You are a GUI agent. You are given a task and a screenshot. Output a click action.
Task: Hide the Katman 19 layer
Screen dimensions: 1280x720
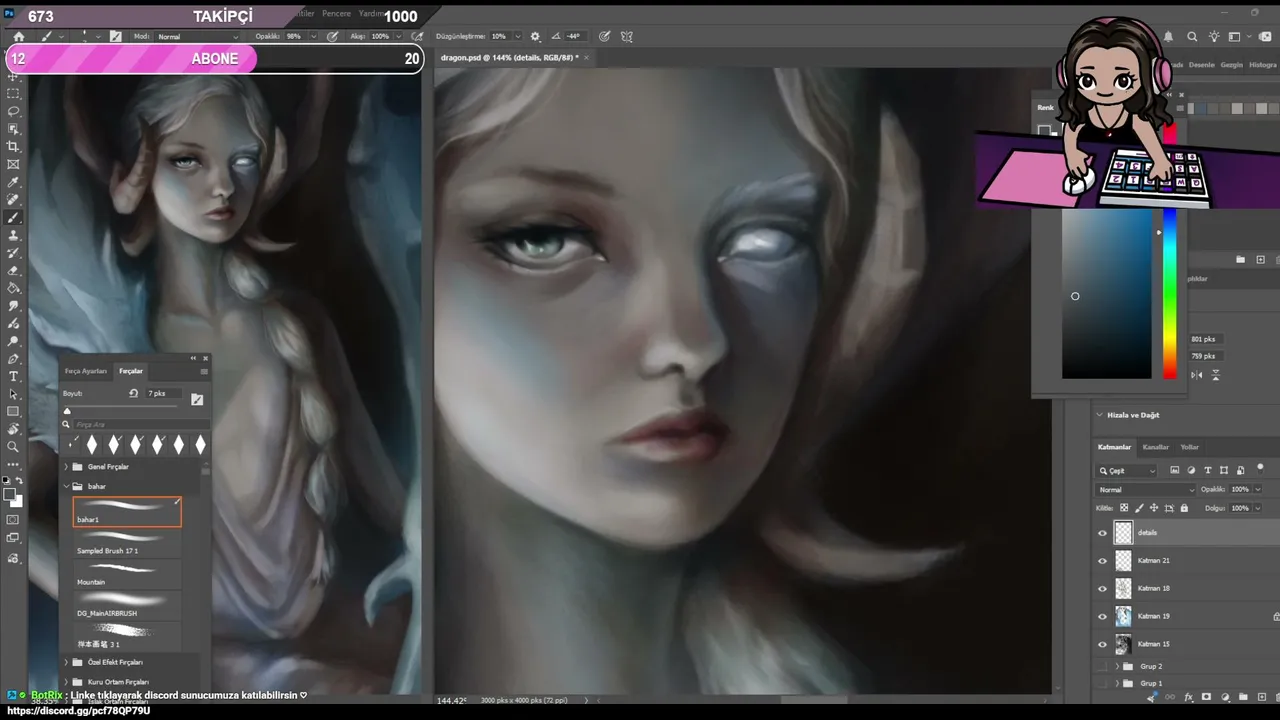coord(1103,617)
